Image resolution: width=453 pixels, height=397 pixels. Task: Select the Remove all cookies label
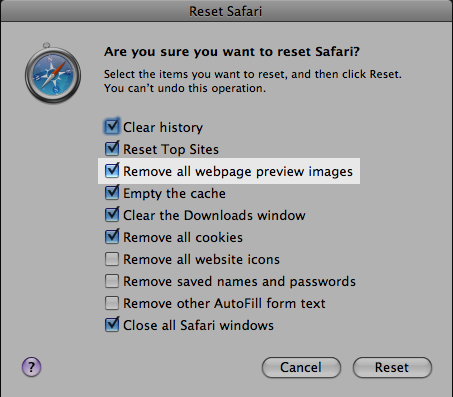click(x=183, y=238)
